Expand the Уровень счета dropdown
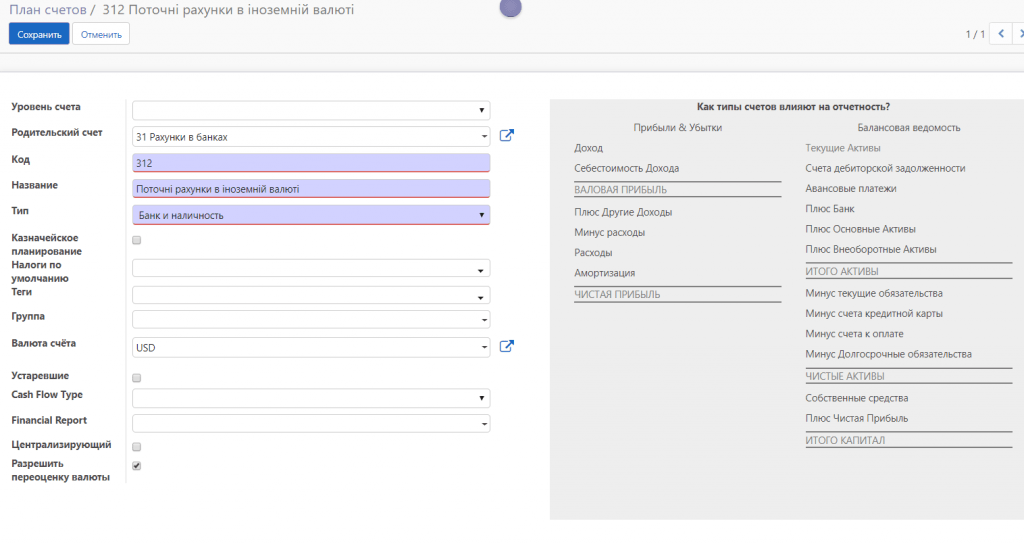This screenshot has height=544, width=1024. pos(311,110)
